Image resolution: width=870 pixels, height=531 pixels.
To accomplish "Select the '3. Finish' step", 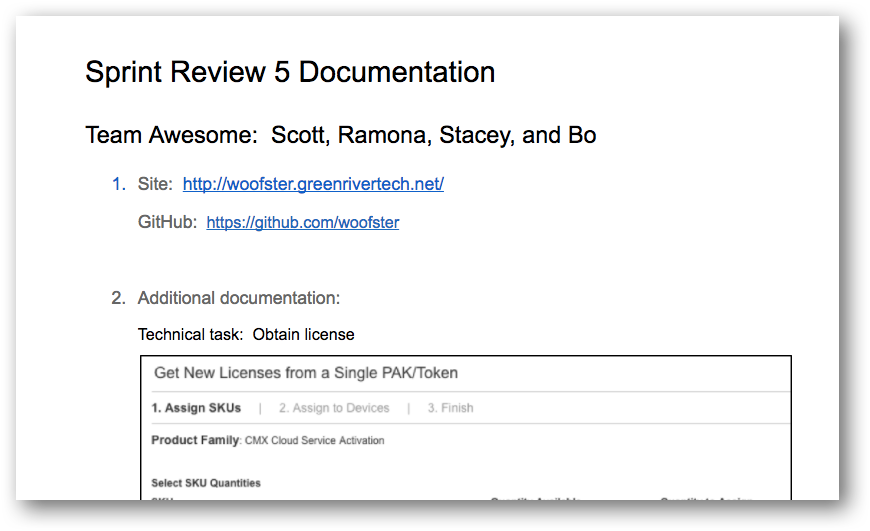I will tap(450, 408).
